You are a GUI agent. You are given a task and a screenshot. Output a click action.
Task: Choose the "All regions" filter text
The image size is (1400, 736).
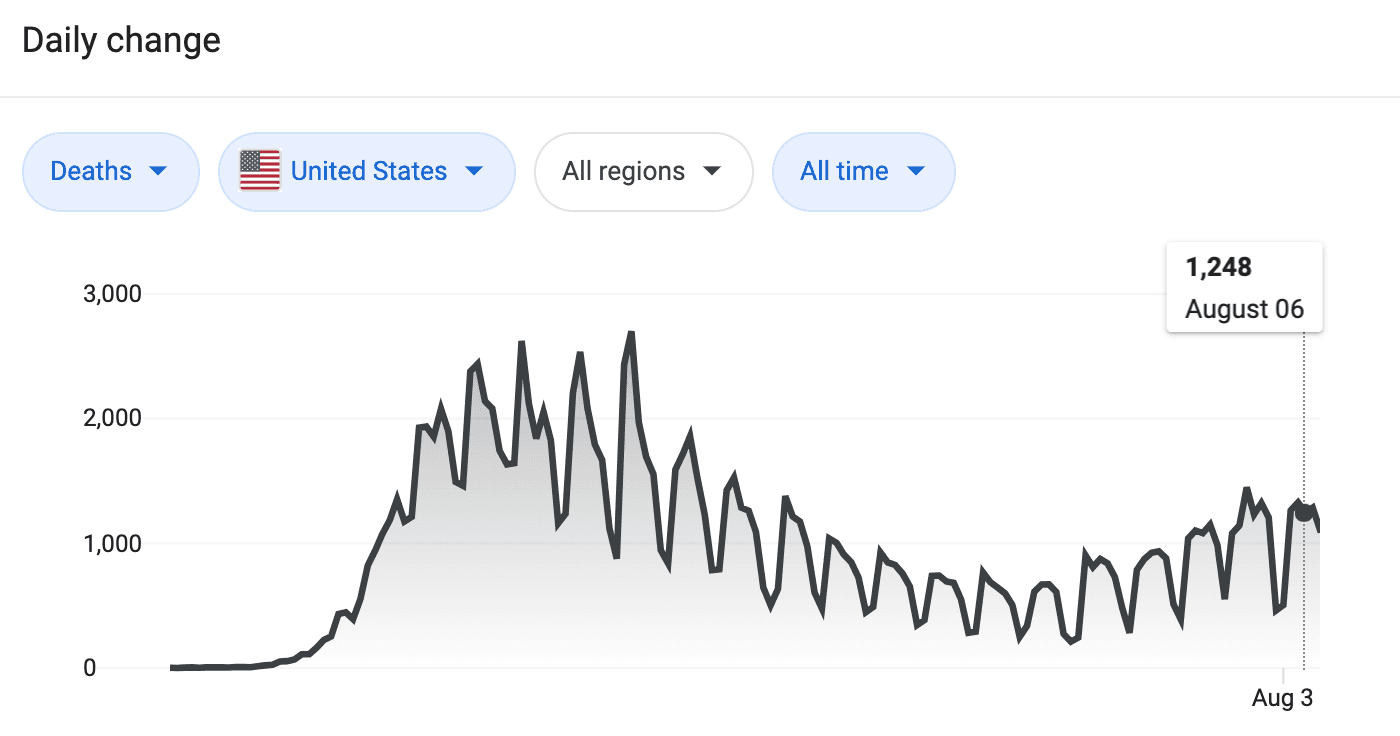point(623,171)
